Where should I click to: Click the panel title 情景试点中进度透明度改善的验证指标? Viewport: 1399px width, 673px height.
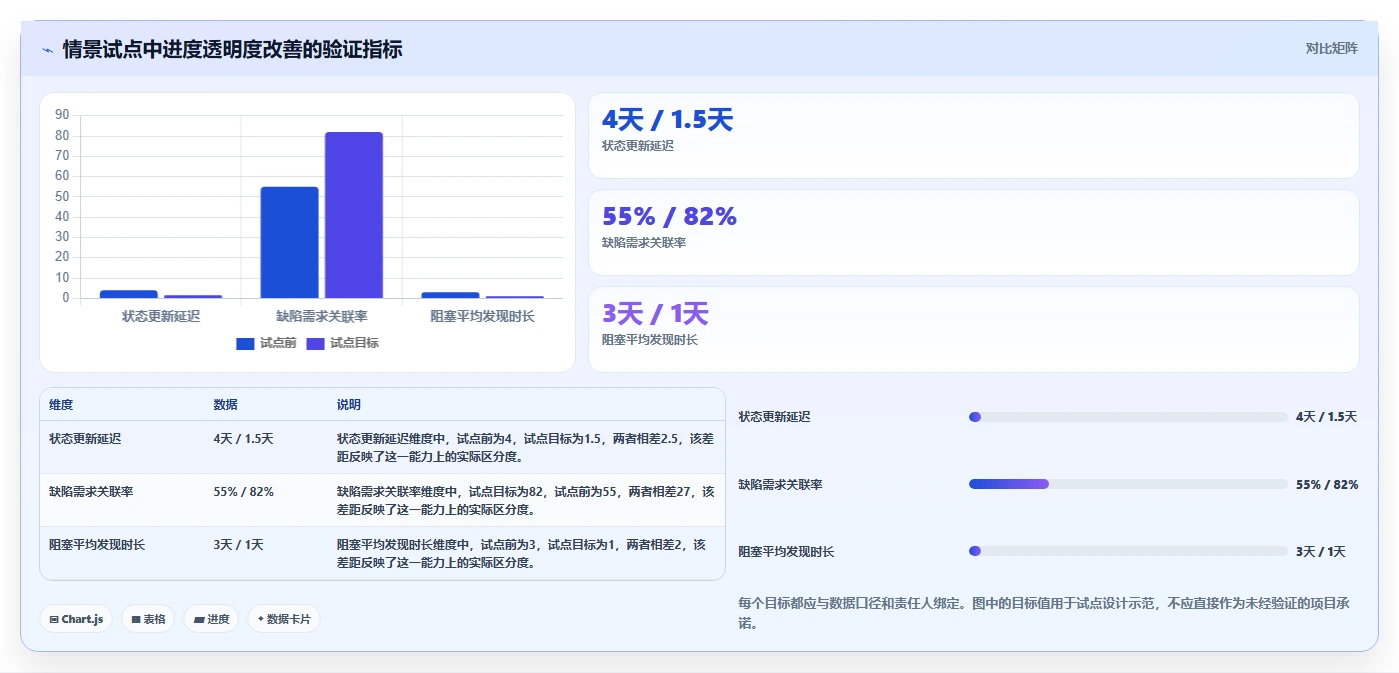point(232,49)
